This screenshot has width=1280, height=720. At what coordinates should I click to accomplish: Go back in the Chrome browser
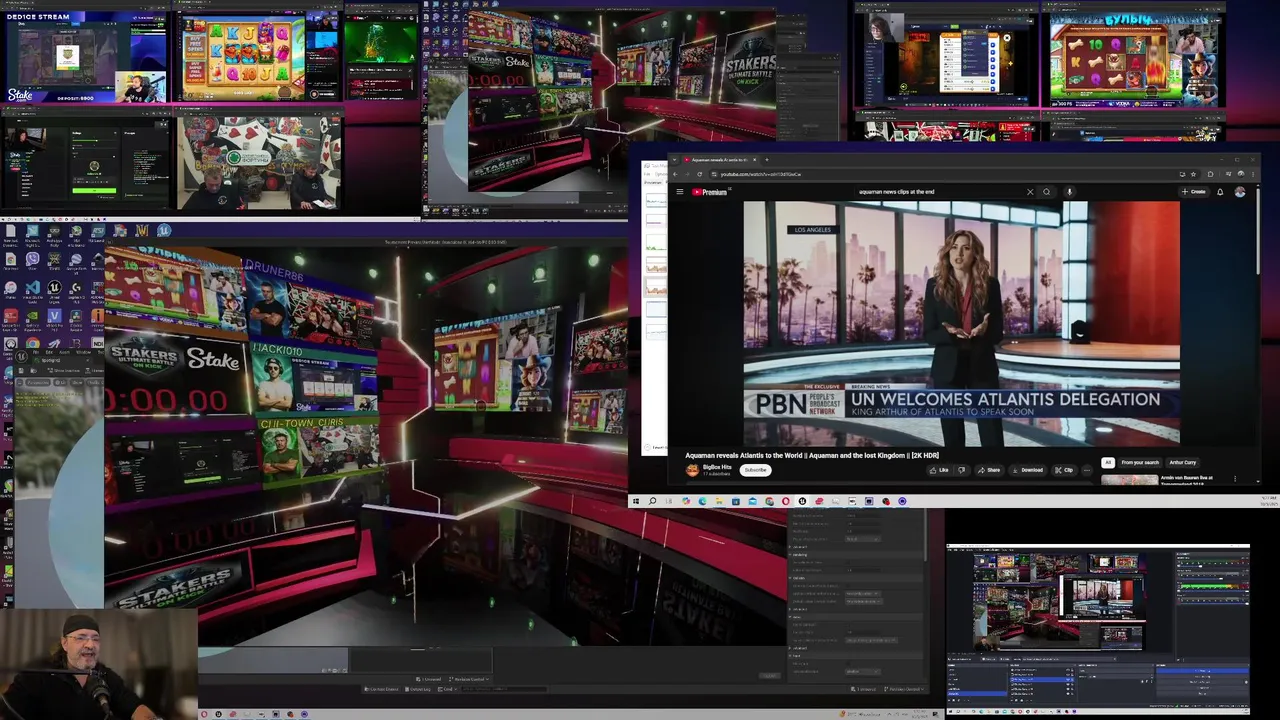click(x=675, y=174)
